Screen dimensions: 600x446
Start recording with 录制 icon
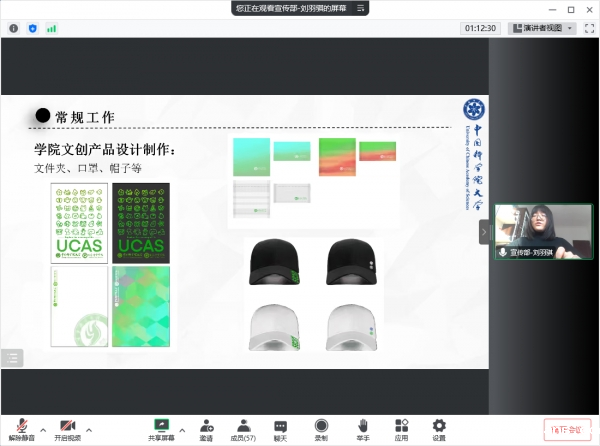321,427
